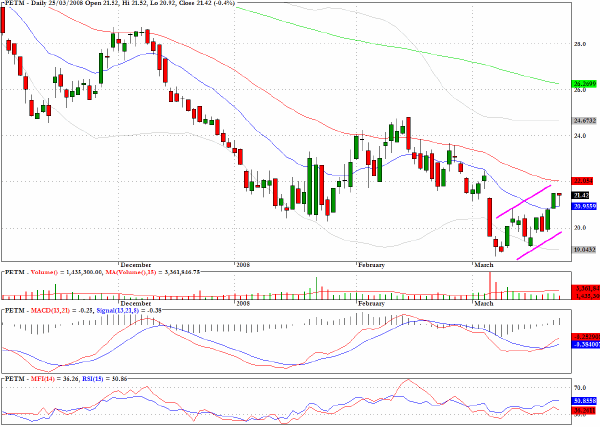Select the blue 20.9559 moving average tag

pos(584,206)
